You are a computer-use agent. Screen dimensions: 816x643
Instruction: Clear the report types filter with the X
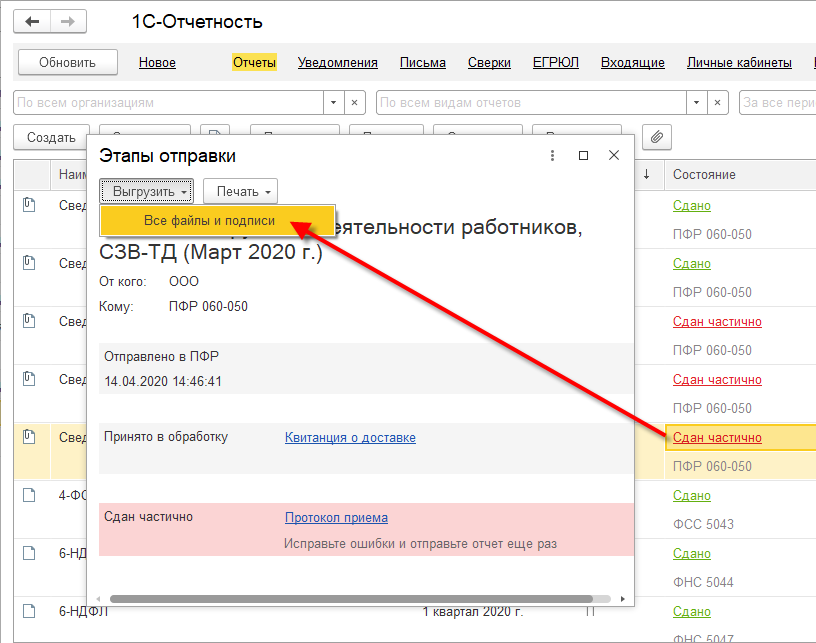[x=717, y=102]
